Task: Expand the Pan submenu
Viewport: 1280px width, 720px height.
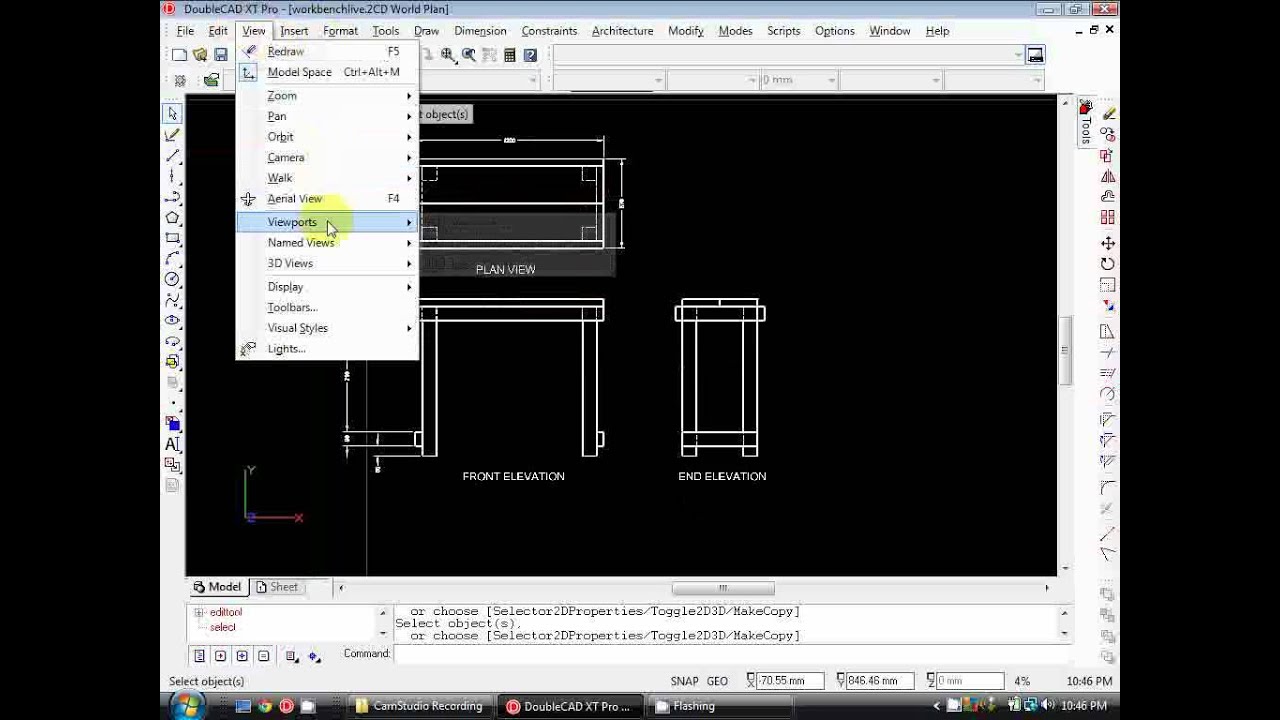Action: pyautogui.click(x=327, y=116)
